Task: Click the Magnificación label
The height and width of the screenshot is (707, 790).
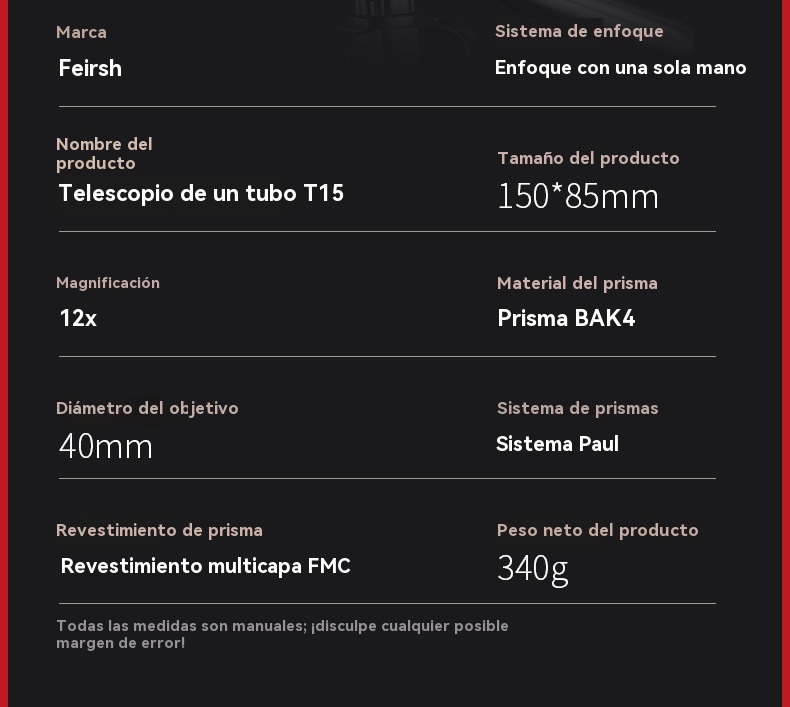Action: 108,283
